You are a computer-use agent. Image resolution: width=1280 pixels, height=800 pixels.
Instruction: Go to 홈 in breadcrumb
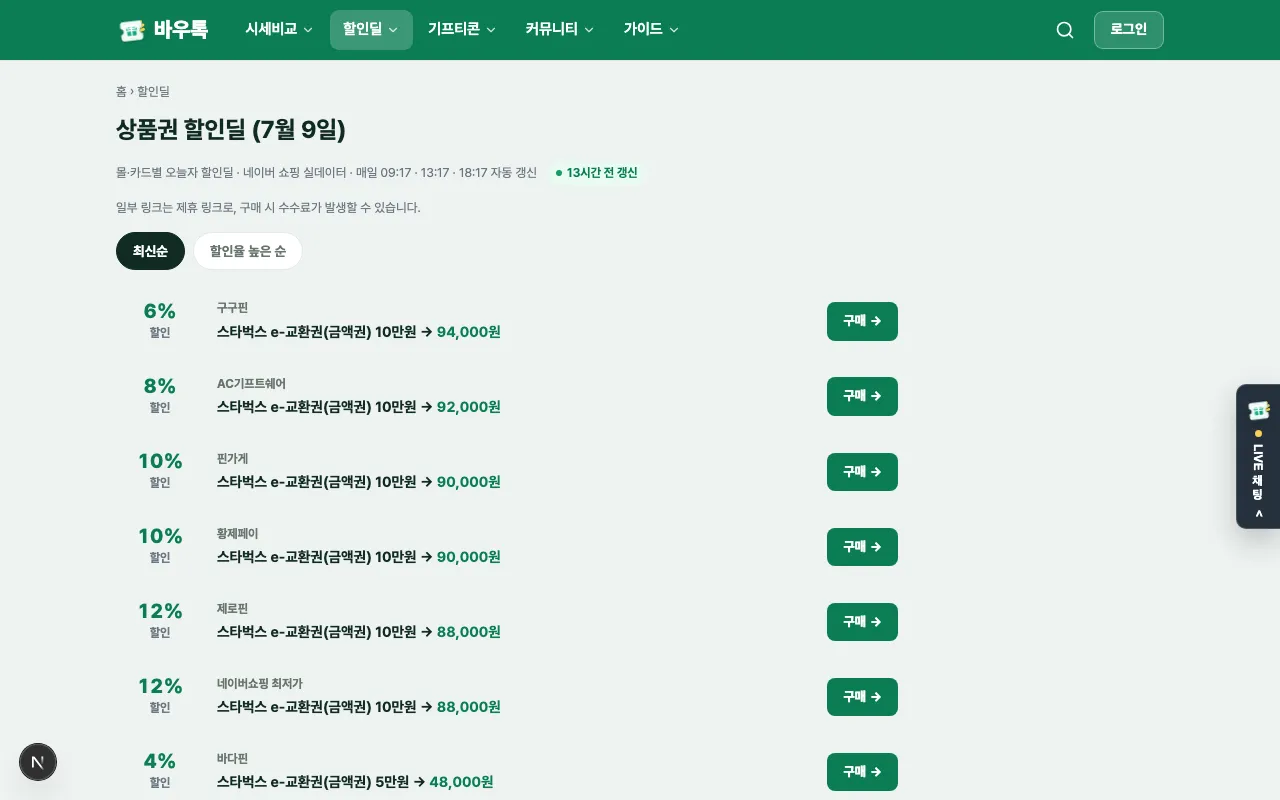(121, 91)
